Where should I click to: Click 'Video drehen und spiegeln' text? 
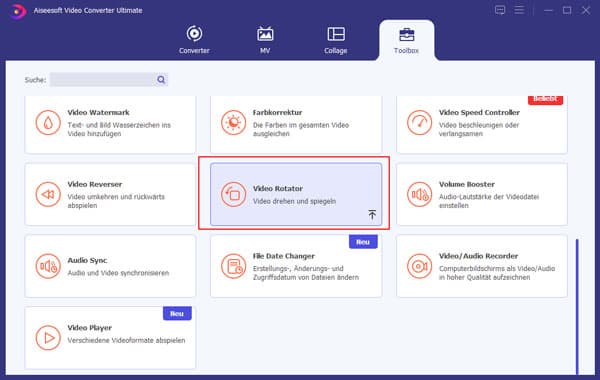pyautogui.click(x=294, y=201)
